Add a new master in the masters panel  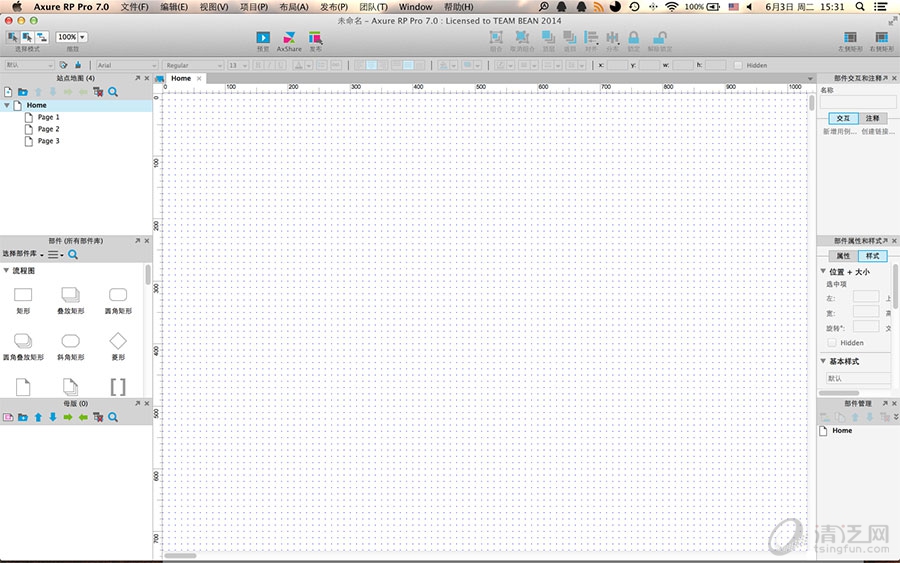tap(8, 417)
